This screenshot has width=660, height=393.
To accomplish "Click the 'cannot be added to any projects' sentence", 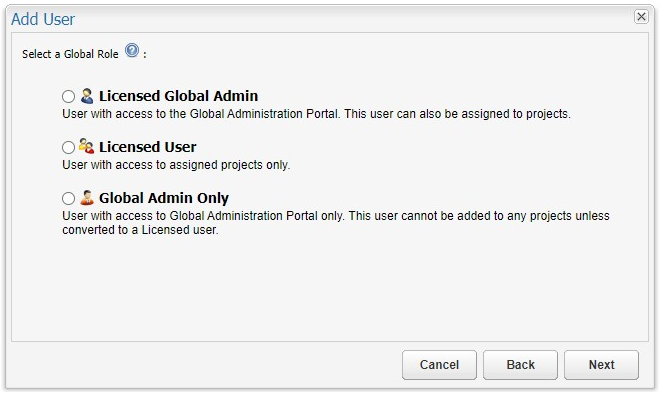I will coord(479,216).
